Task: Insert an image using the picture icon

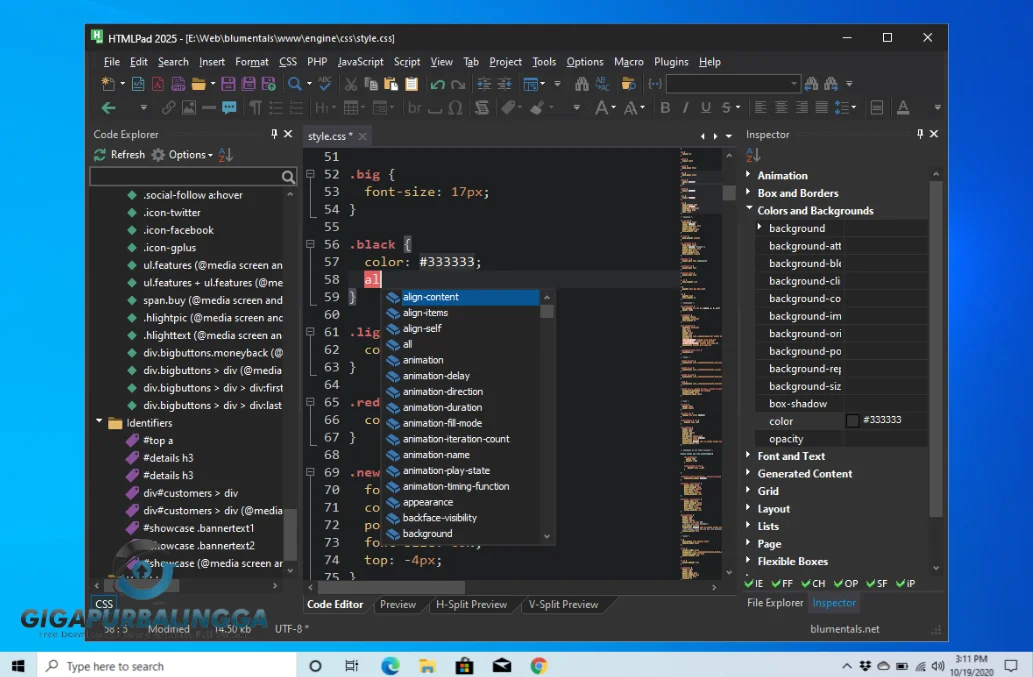Action: coord(189,107)
